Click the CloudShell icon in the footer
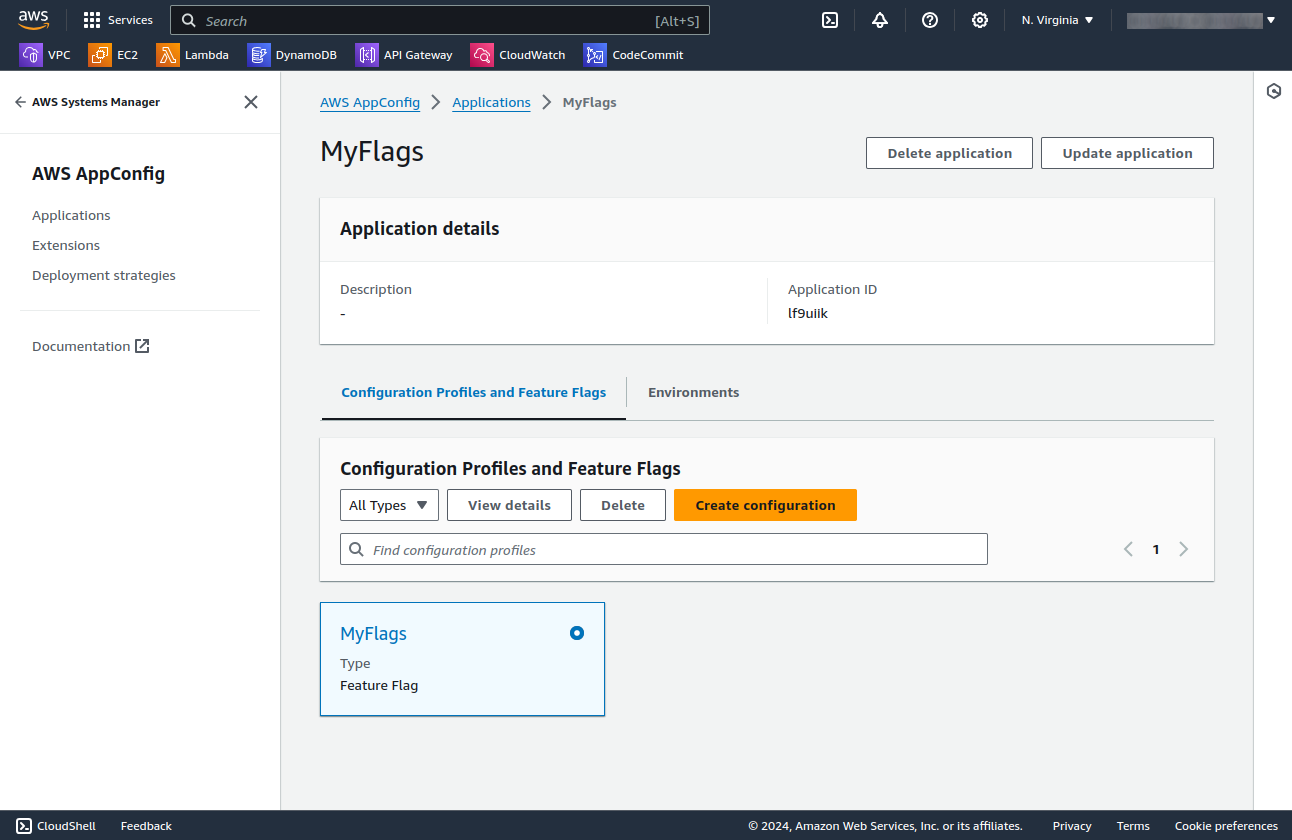1292x840 pixels. click(24, 826)
